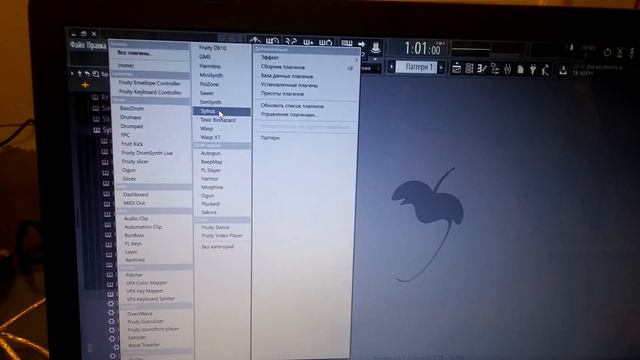Image resolution: width=640 pixels, height=360 pixels.
Task: Select Fruity DX10 plugin
Action: (x=213, y=48)
